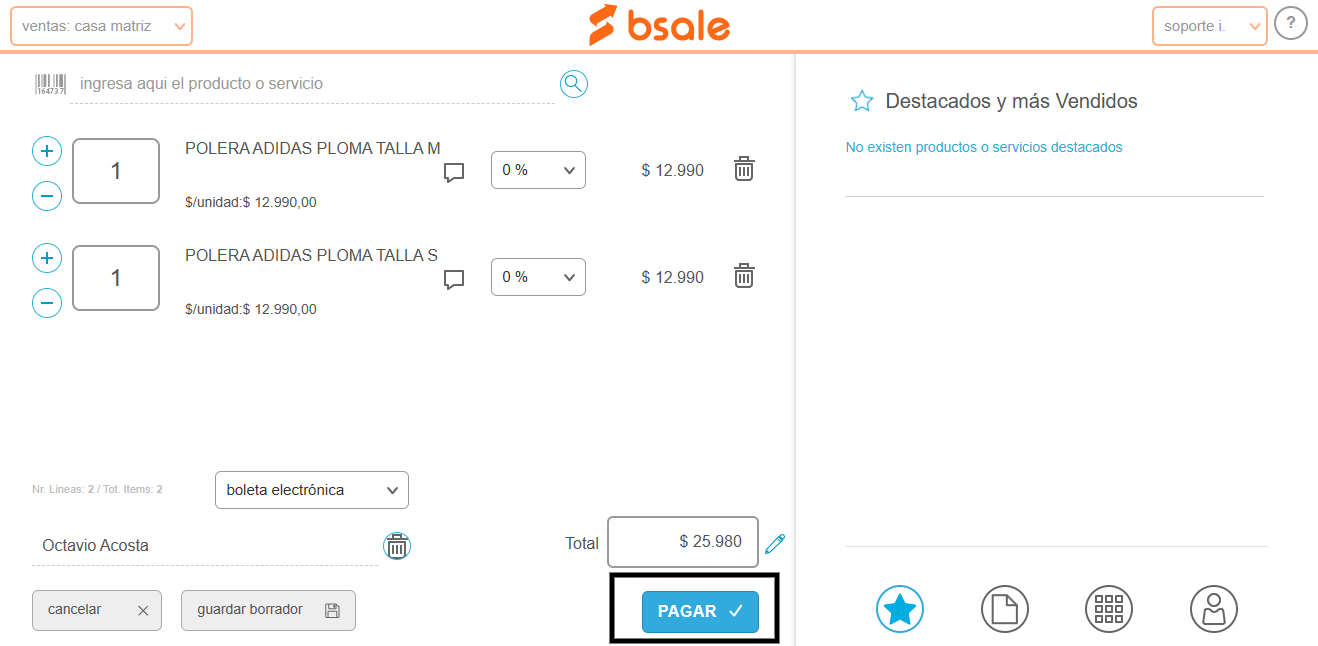Open the customer profile icon
Viewport: 1318px width, 646px height.
pyautogui.click(x=1214, y=608)
